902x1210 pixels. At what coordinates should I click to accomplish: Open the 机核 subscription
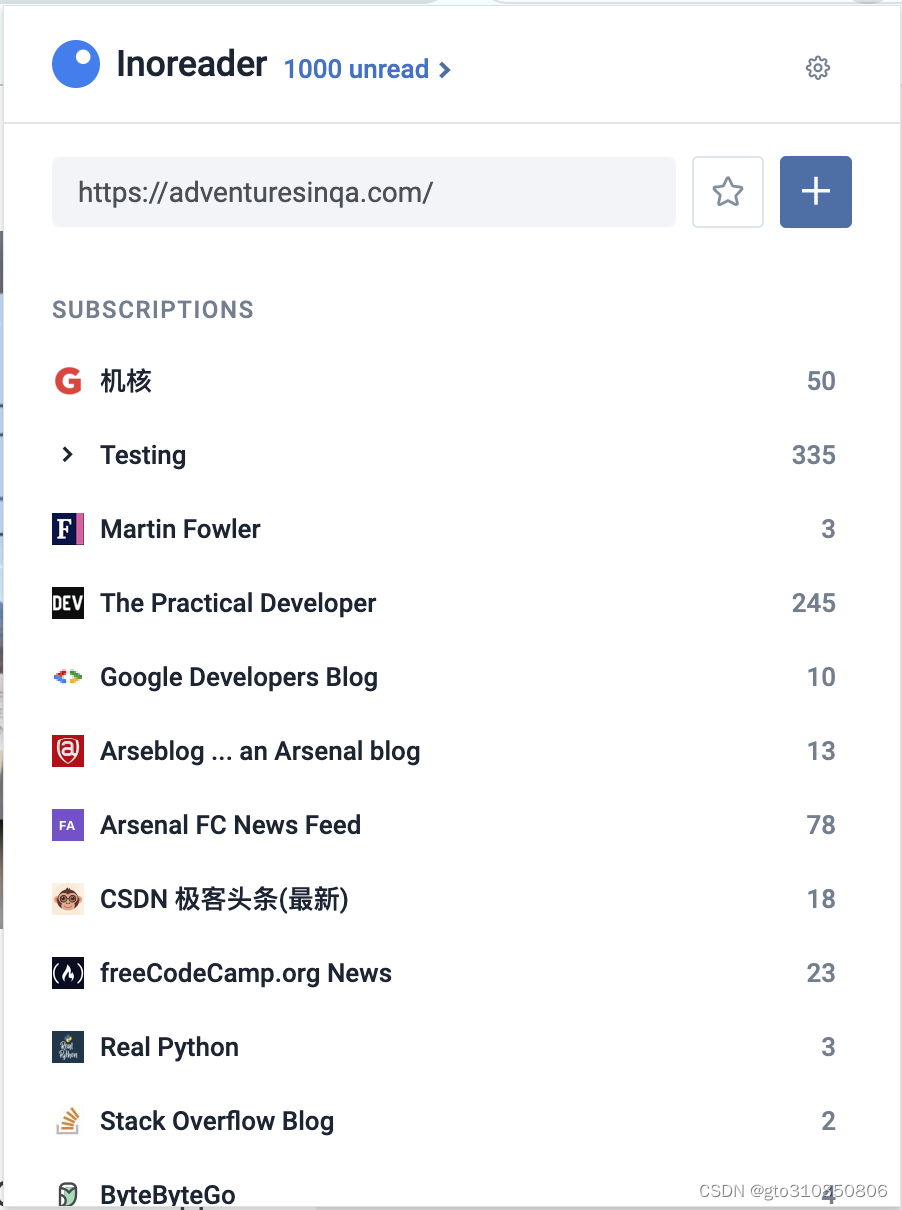tap(126, 381)
